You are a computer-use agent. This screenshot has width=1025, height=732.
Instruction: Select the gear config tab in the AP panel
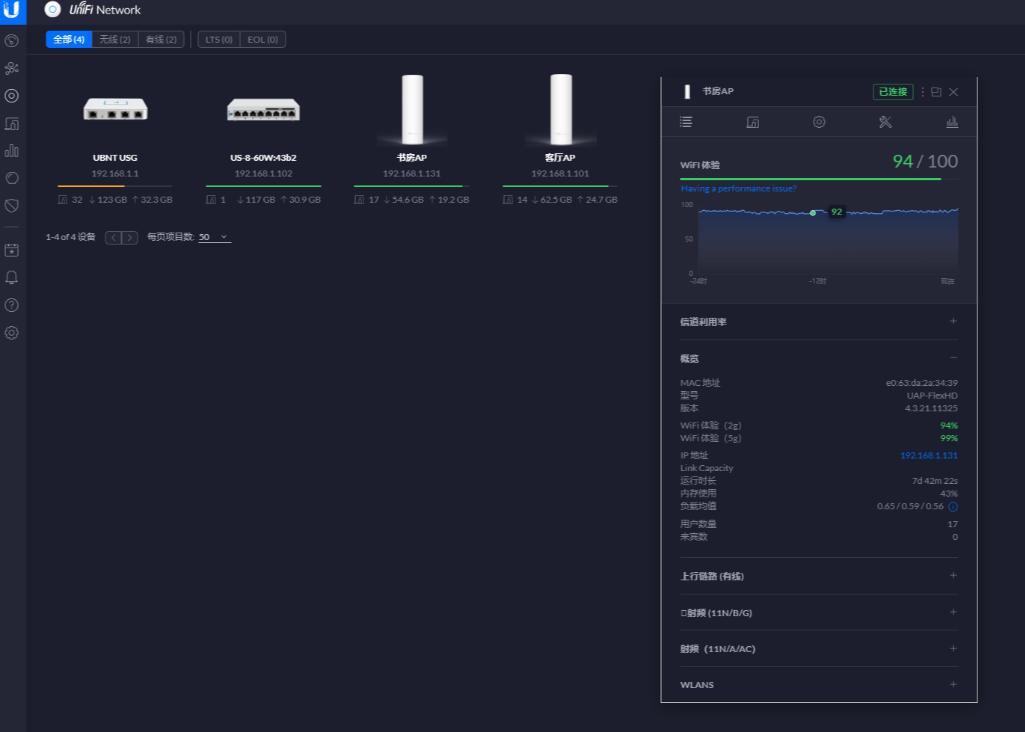[819, 121]
